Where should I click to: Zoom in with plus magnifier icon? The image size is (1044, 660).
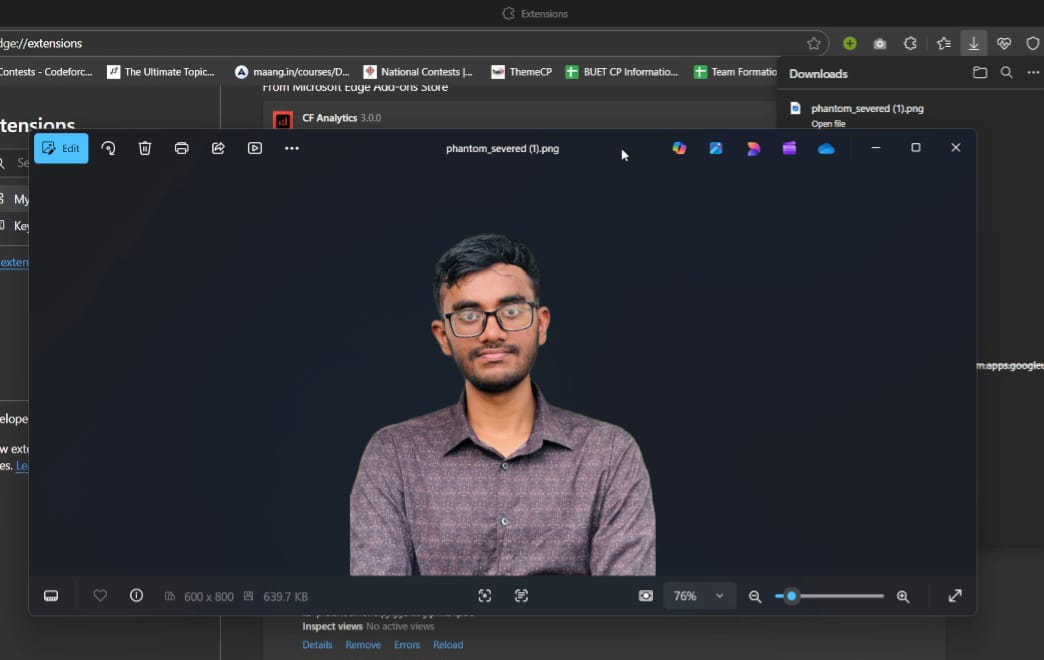coord(903,596)
